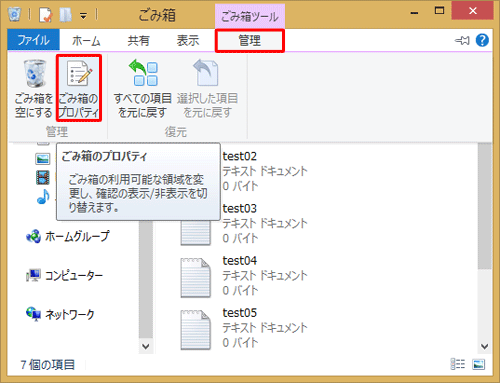Select the pictures library icon in navigation pane
Image resolution: width=500 pixels, height=383 pixels.
coord(43,159)
